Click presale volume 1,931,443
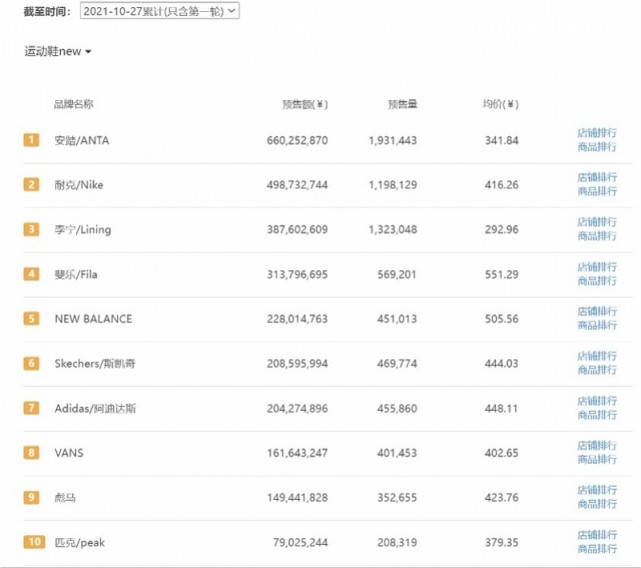The image size is (641, 568). tap(393, 141)
